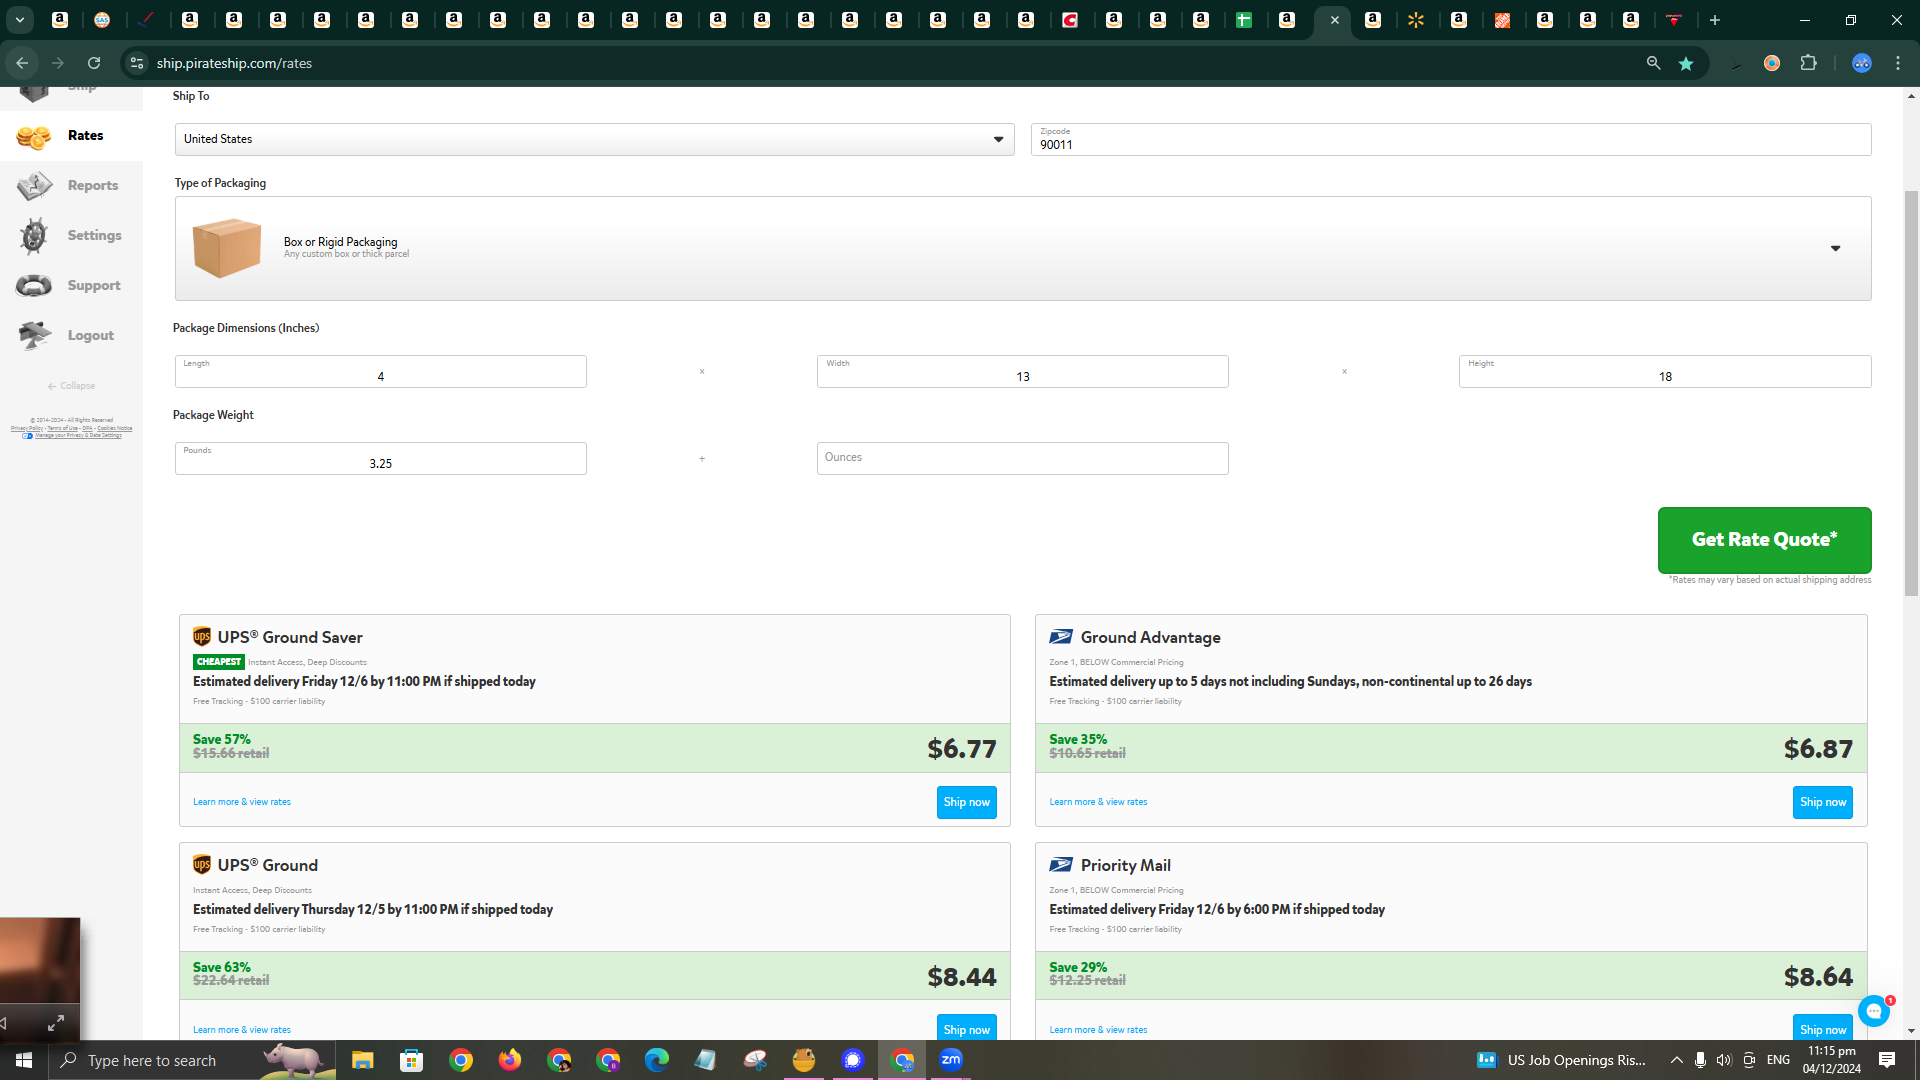Focus the Height dimension field

(1664, 371)
